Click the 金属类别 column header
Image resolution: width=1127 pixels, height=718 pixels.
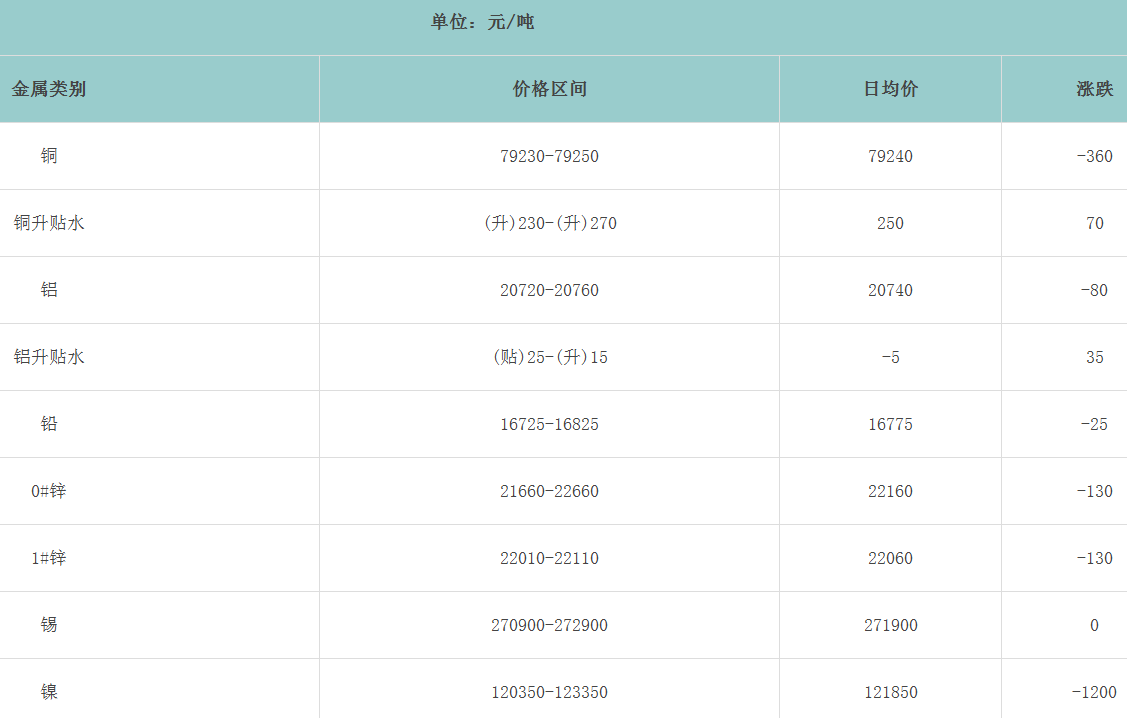[49, 89]
